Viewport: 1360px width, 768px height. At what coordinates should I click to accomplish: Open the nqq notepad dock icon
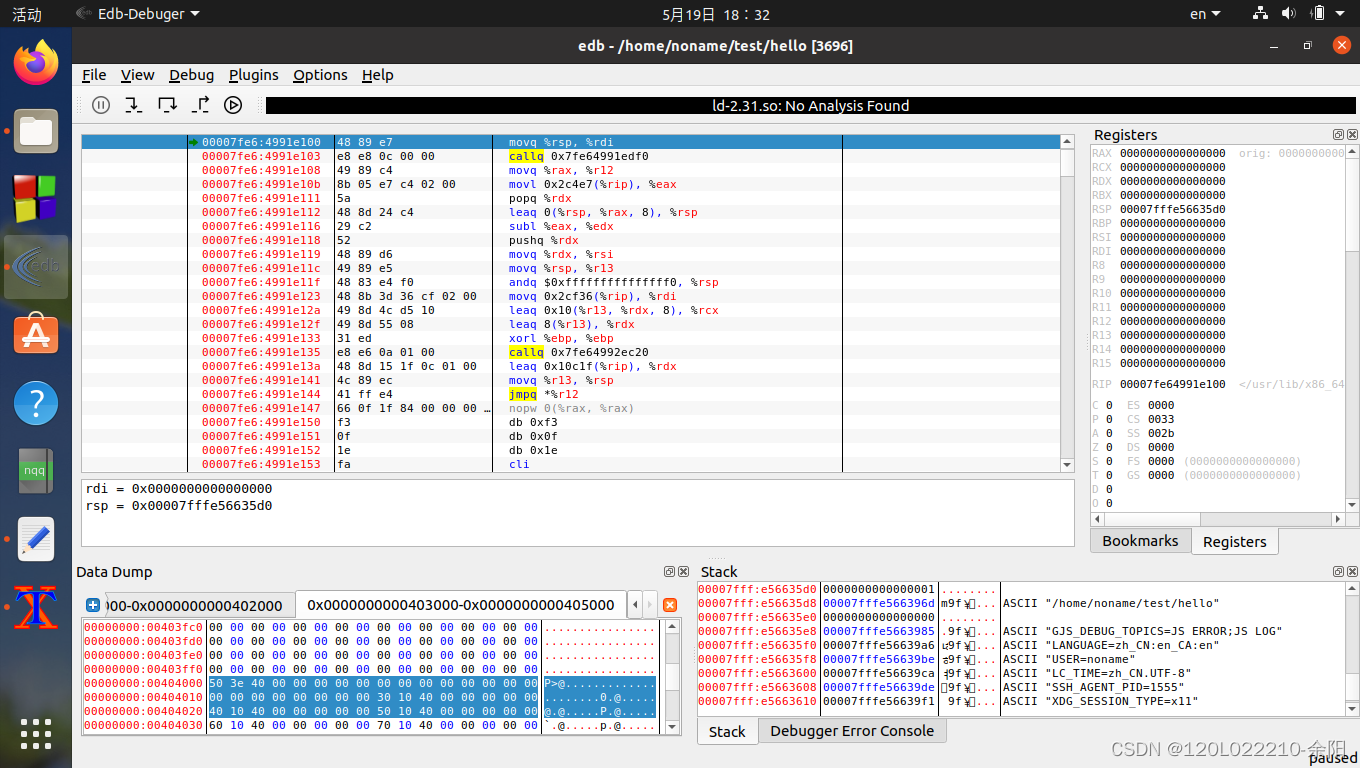click(36, 471)
